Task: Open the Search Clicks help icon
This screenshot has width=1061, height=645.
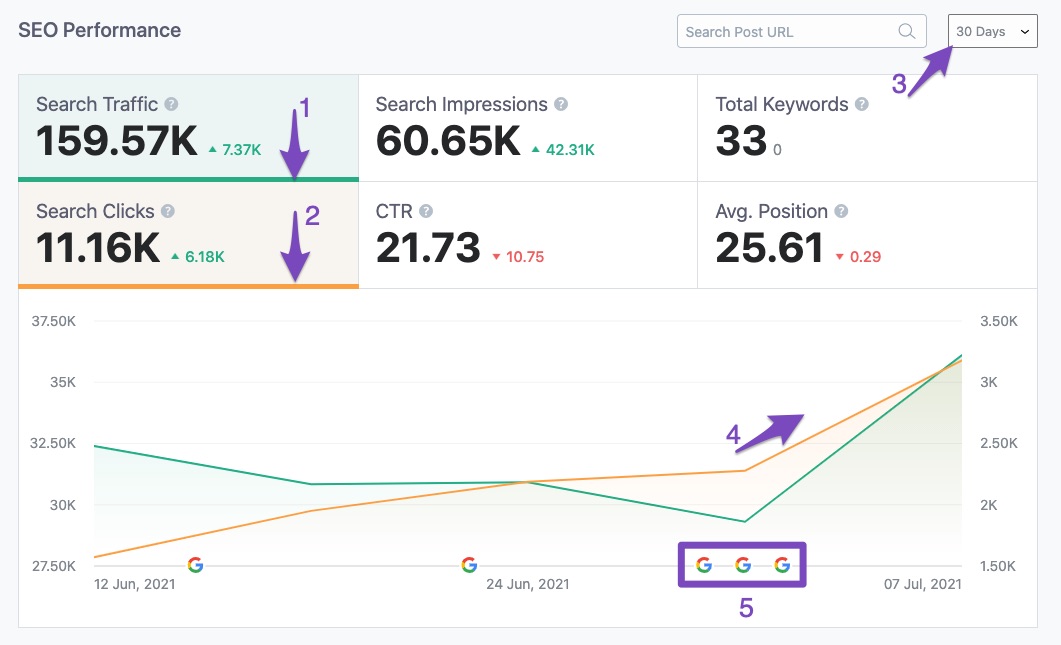Action: 168,211
